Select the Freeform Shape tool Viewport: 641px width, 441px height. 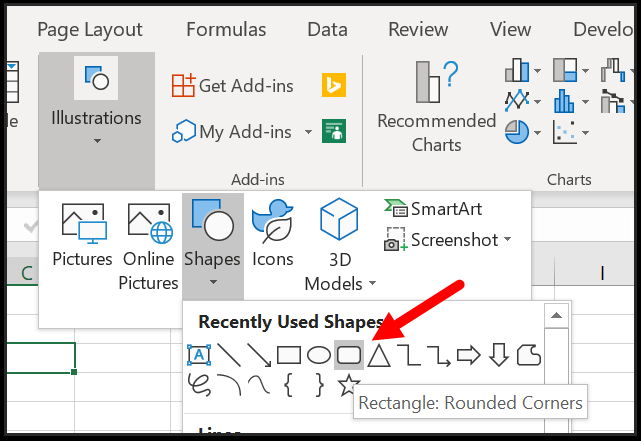(x=529, y=355)
